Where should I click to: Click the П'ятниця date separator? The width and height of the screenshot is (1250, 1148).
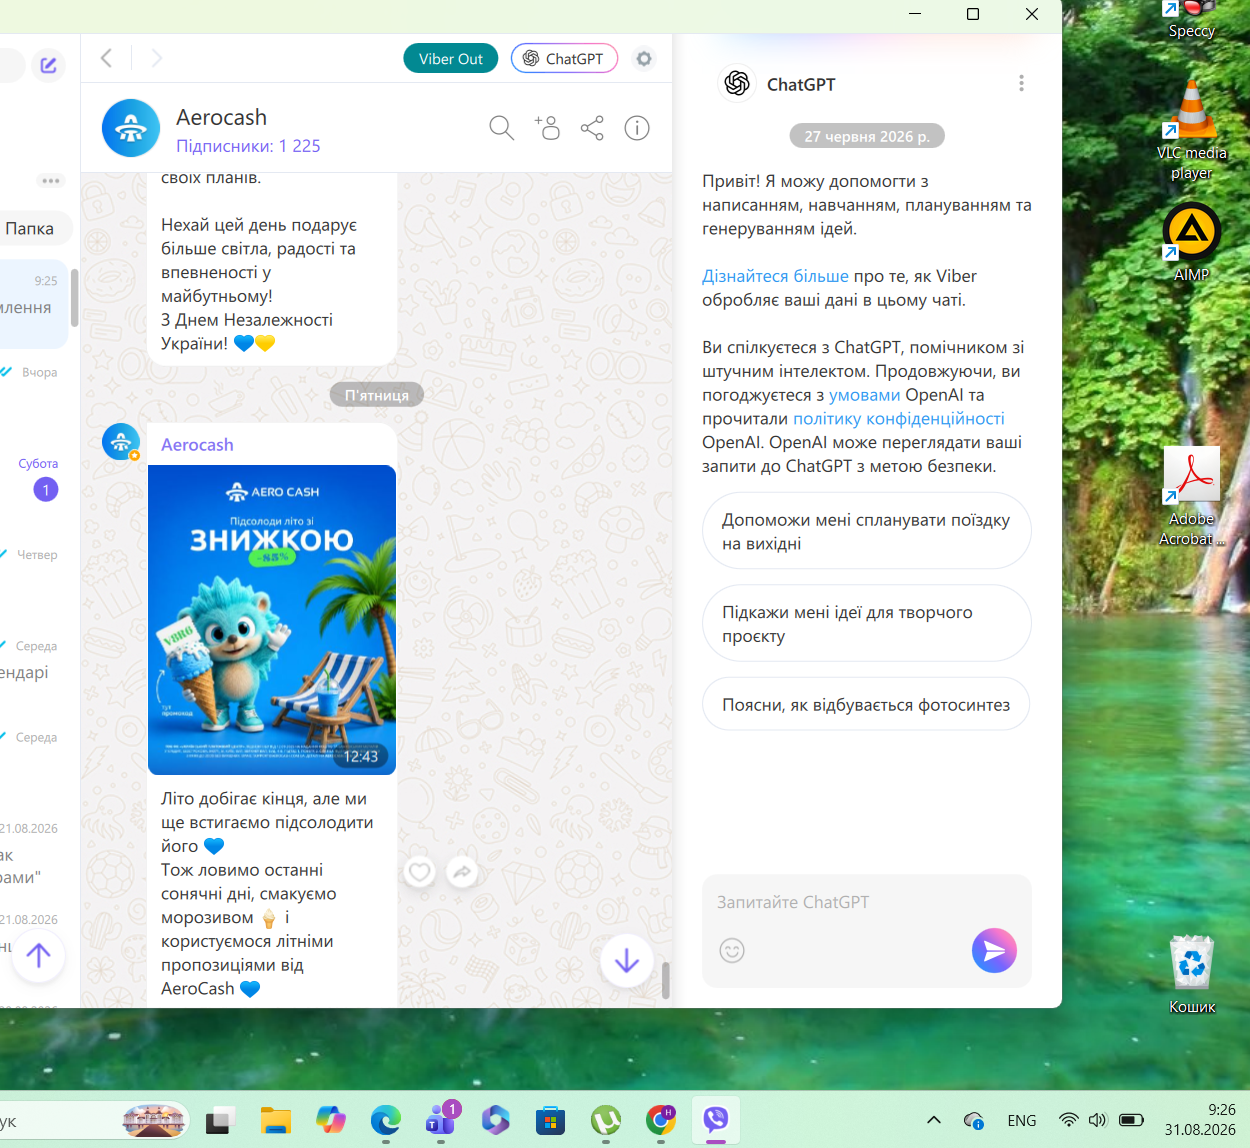pos(377,395)
